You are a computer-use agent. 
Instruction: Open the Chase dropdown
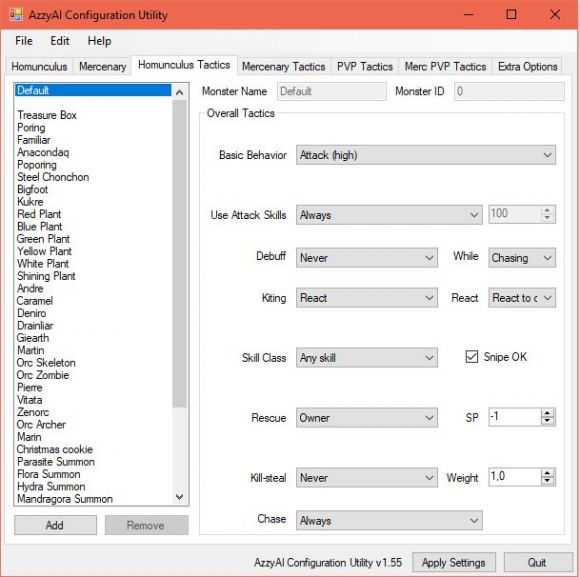tap(389, 521)
